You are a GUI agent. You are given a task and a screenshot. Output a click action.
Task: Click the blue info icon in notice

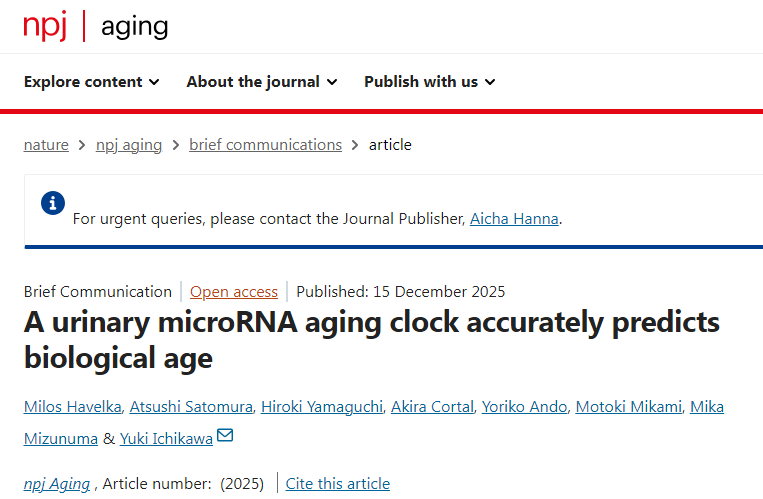[53, 203]
